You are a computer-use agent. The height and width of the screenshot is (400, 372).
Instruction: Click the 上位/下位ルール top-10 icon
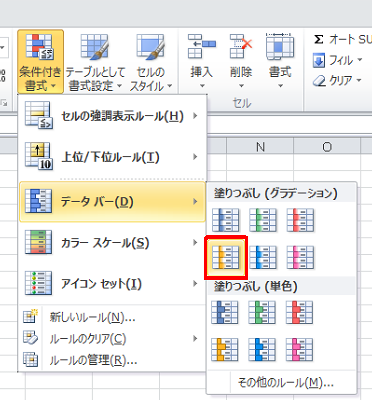click(39, 156)
